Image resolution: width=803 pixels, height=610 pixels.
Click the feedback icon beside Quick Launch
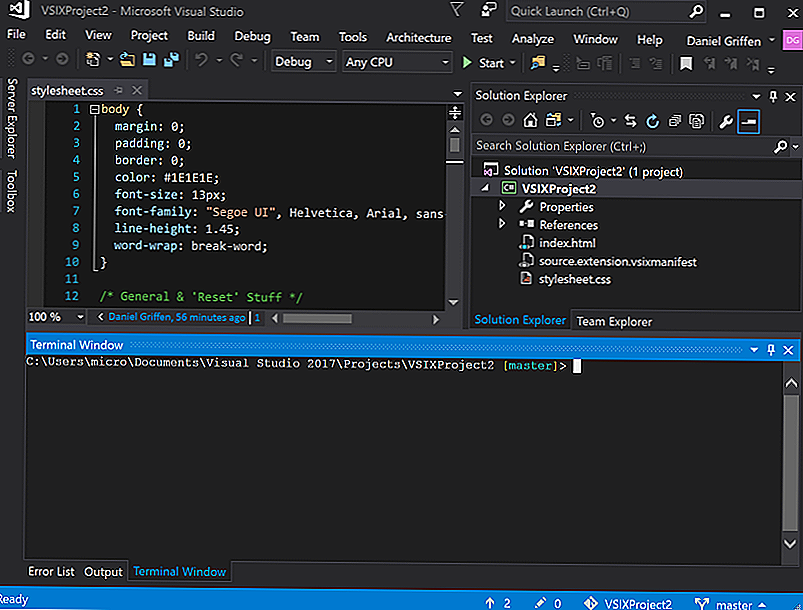click(487, 11)
